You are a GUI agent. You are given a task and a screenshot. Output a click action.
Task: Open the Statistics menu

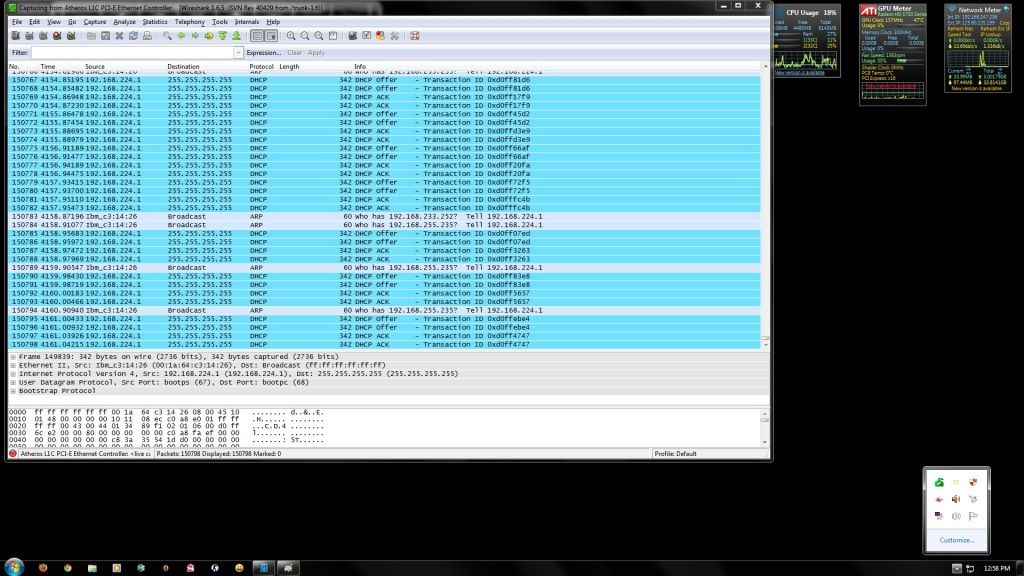tap(155, 22)
